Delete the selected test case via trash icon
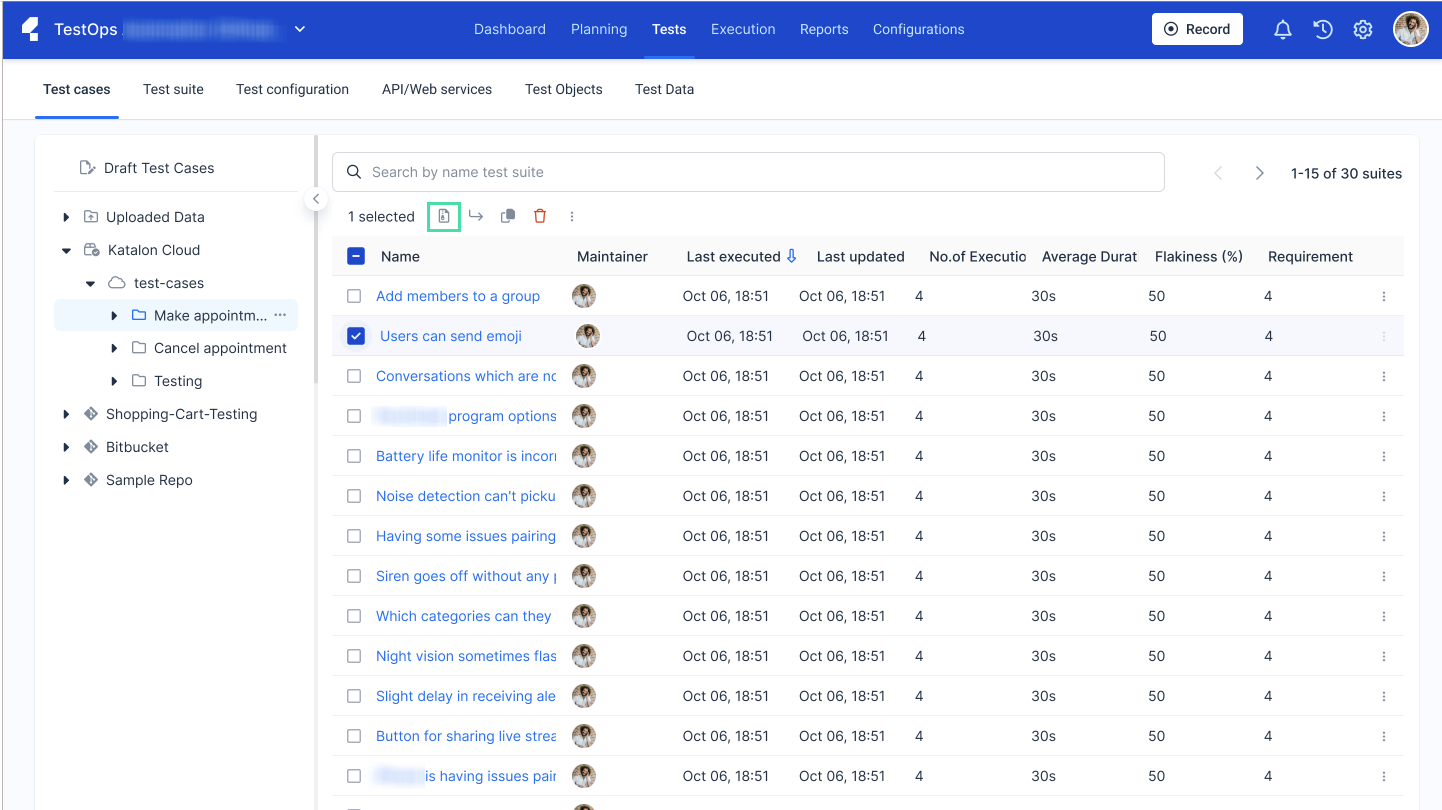The height and width of the screenshot is (810, 1442). (x=540, y=216)
